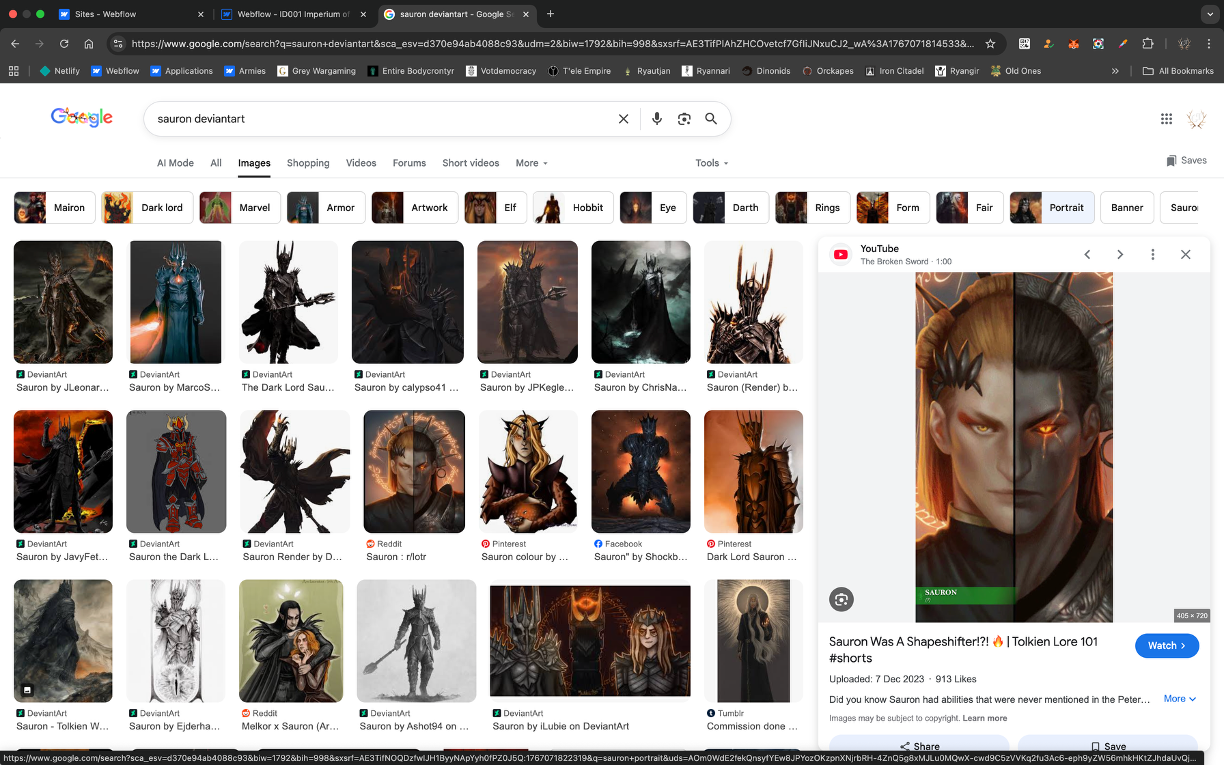
Task: Click the Watch button
Action: (x=1167, y=646)
